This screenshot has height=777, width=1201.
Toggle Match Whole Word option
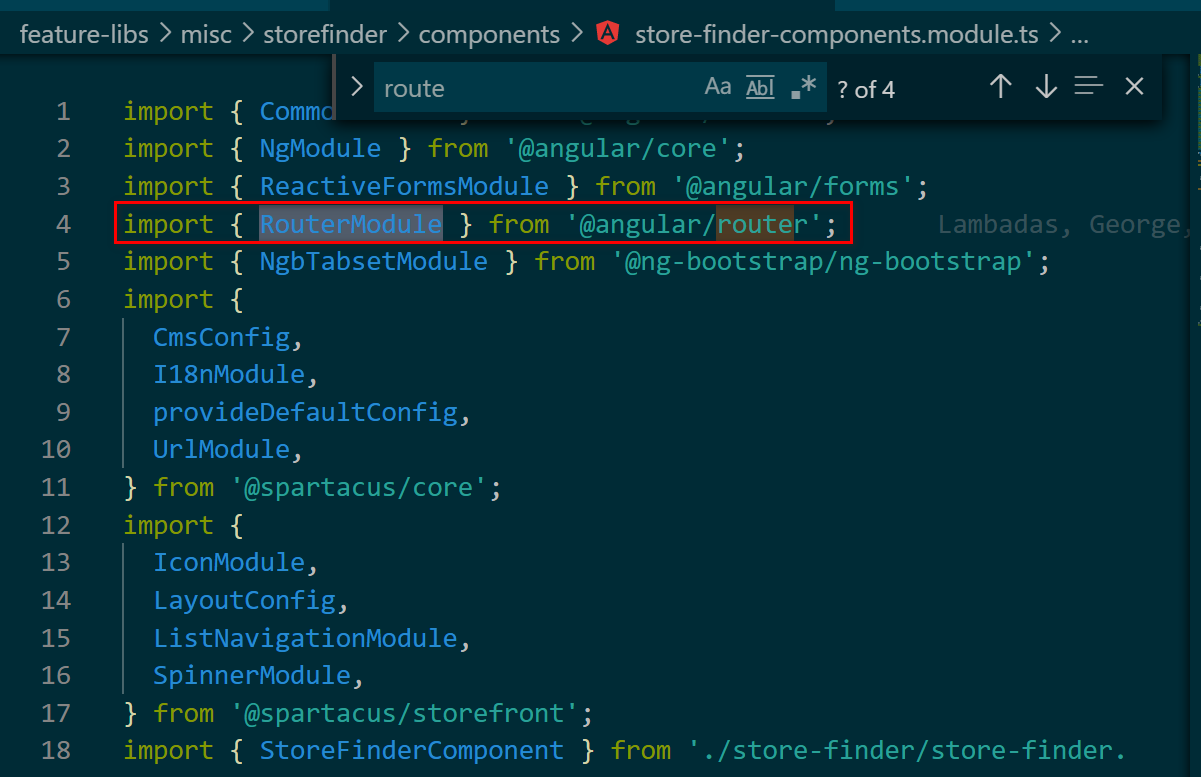pyautogui.click(x=761, y=87)
